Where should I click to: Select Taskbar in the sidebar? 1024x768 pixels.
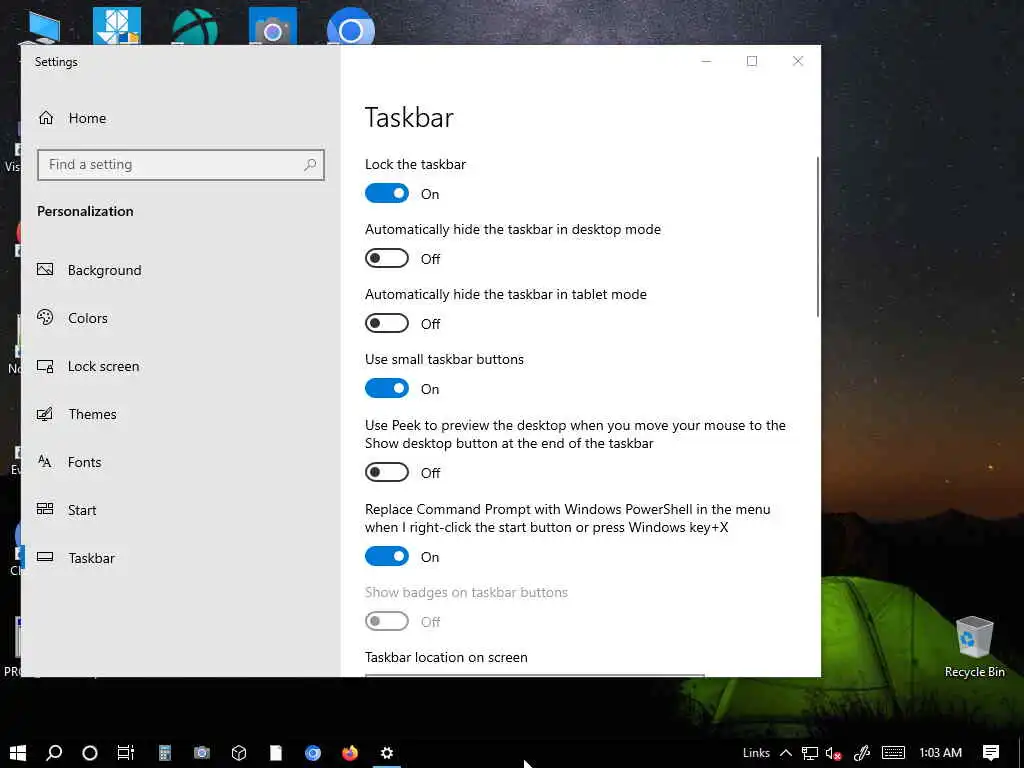point(76,558)
